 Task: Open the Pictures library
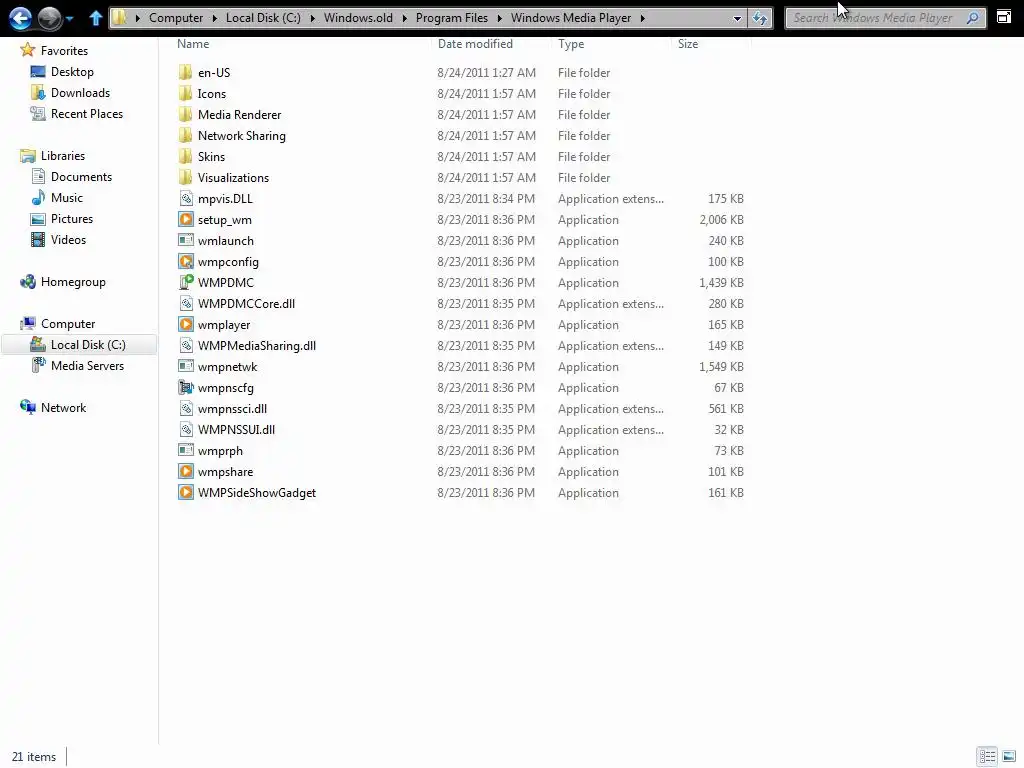tap(72, 219)
